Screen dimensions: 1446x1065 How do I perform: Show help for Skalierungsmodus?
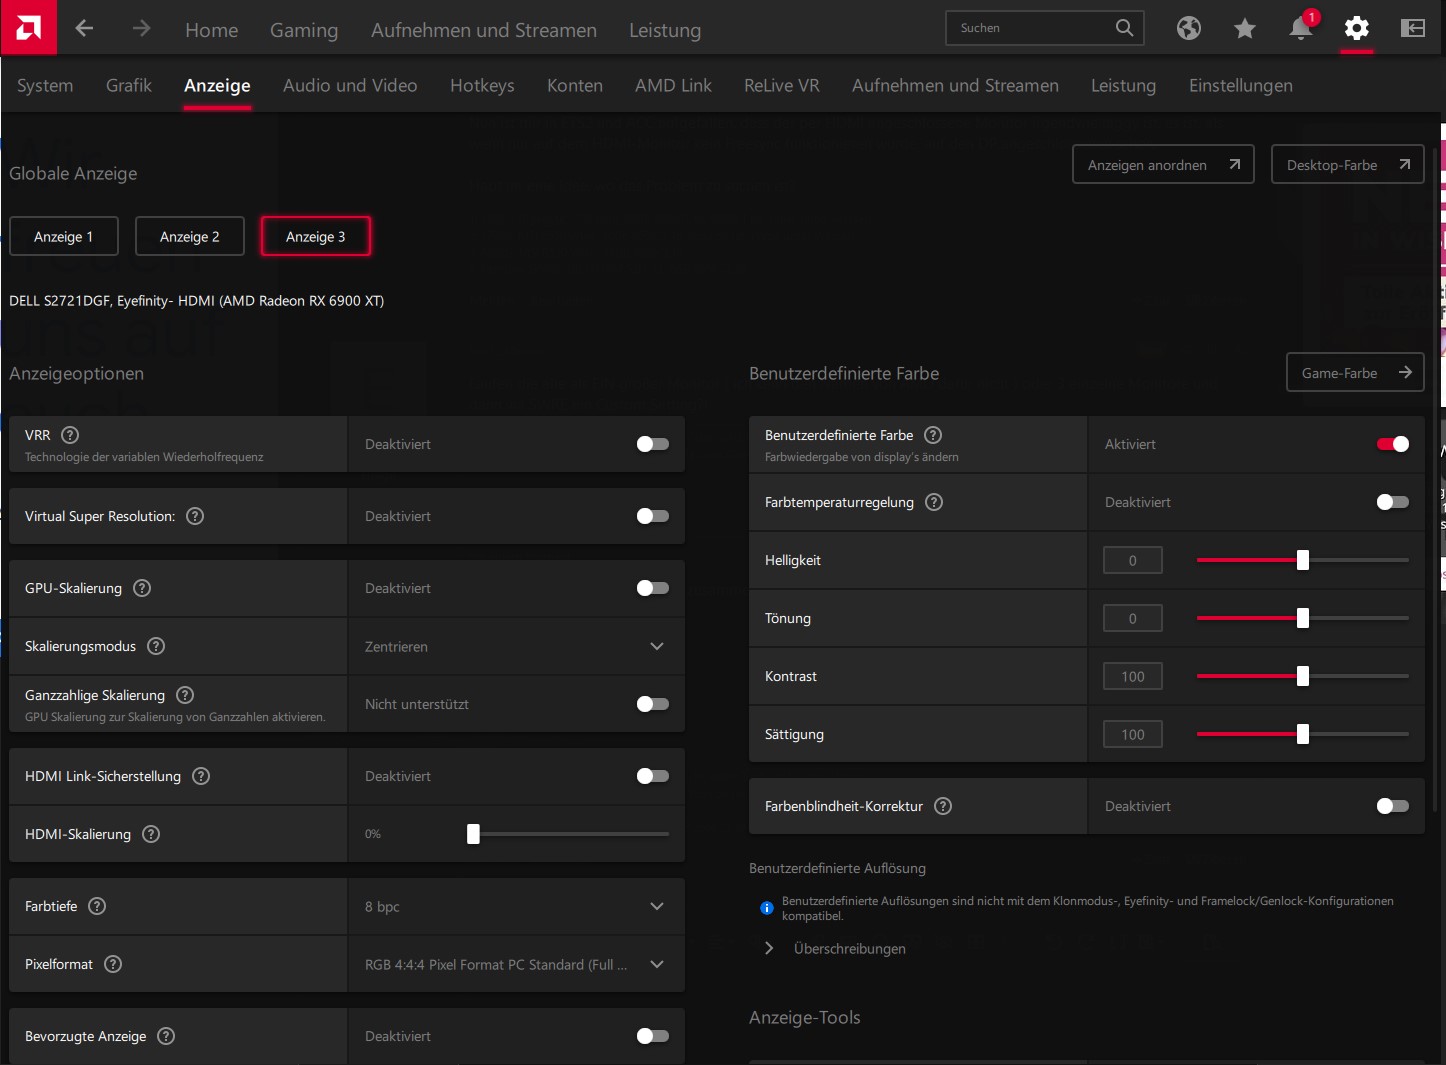pyautogui.click(x=156, y=646)
